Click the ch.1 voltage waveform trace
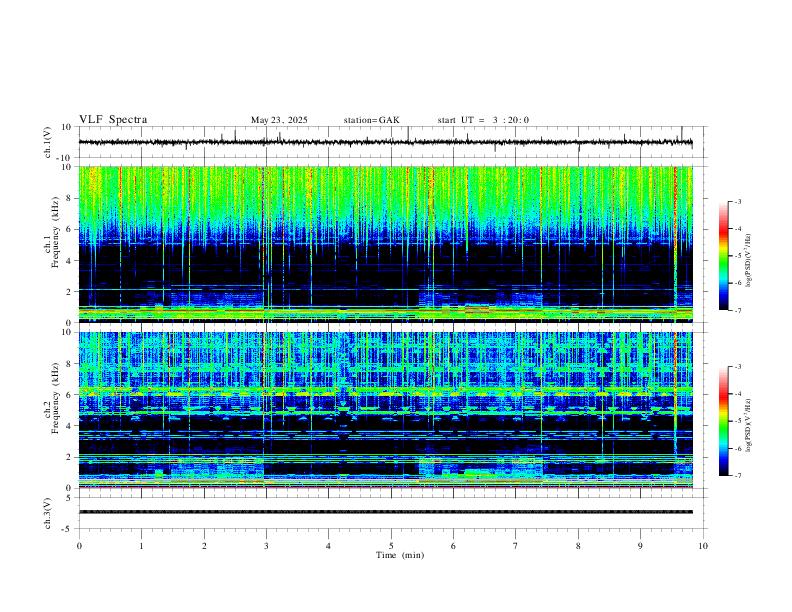The height and width of the screenshot is (612, 792). click(385, 142)
